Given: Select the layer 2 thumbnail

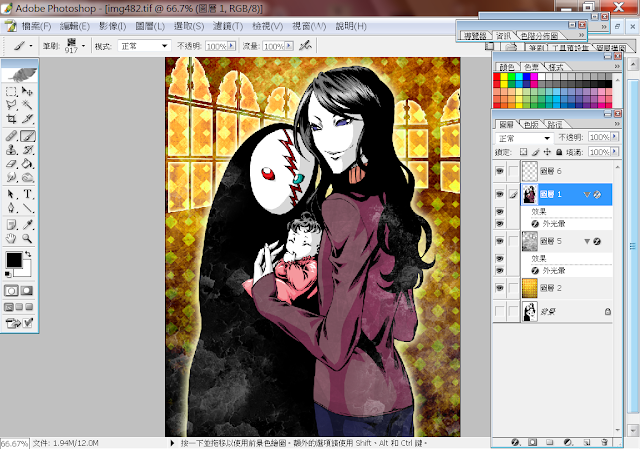Looking at the screenshot, I should click(530, 288).
